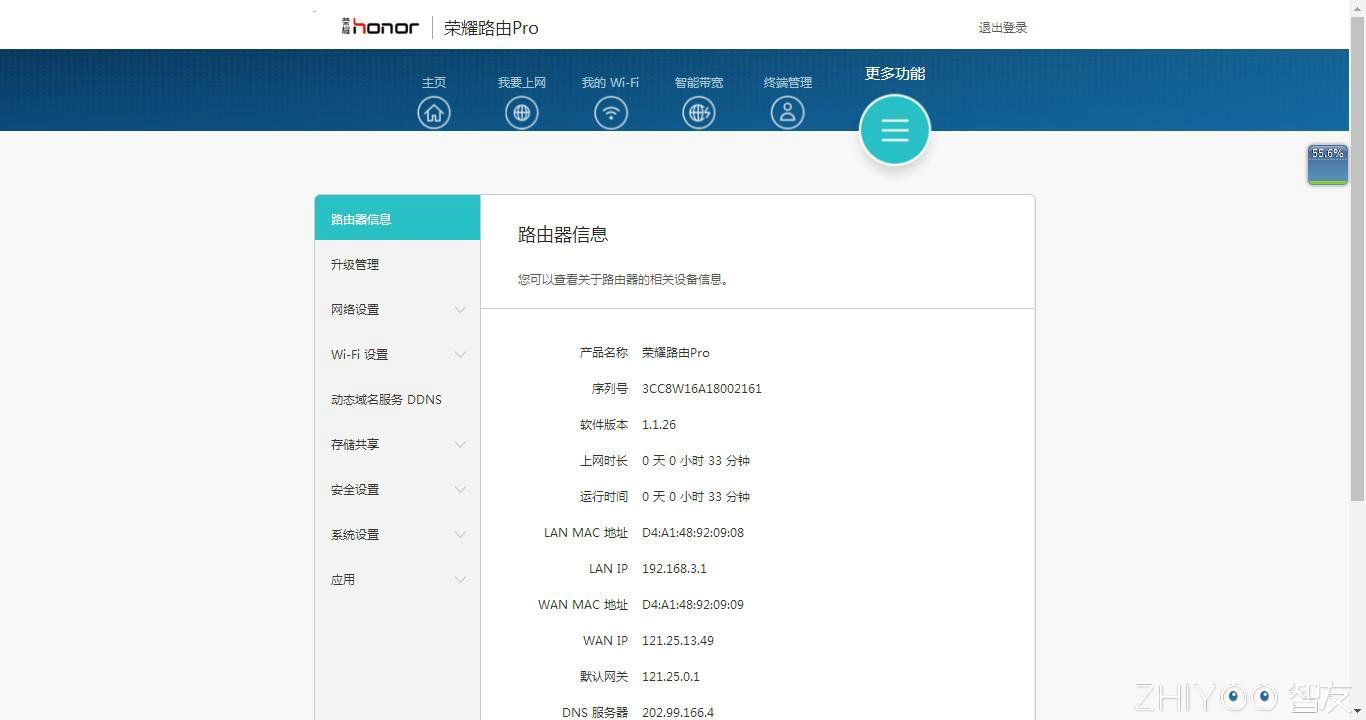The image size is (1366, 720).
Task: Click the scrollbar up arrow
Action: pos(1357,7)
